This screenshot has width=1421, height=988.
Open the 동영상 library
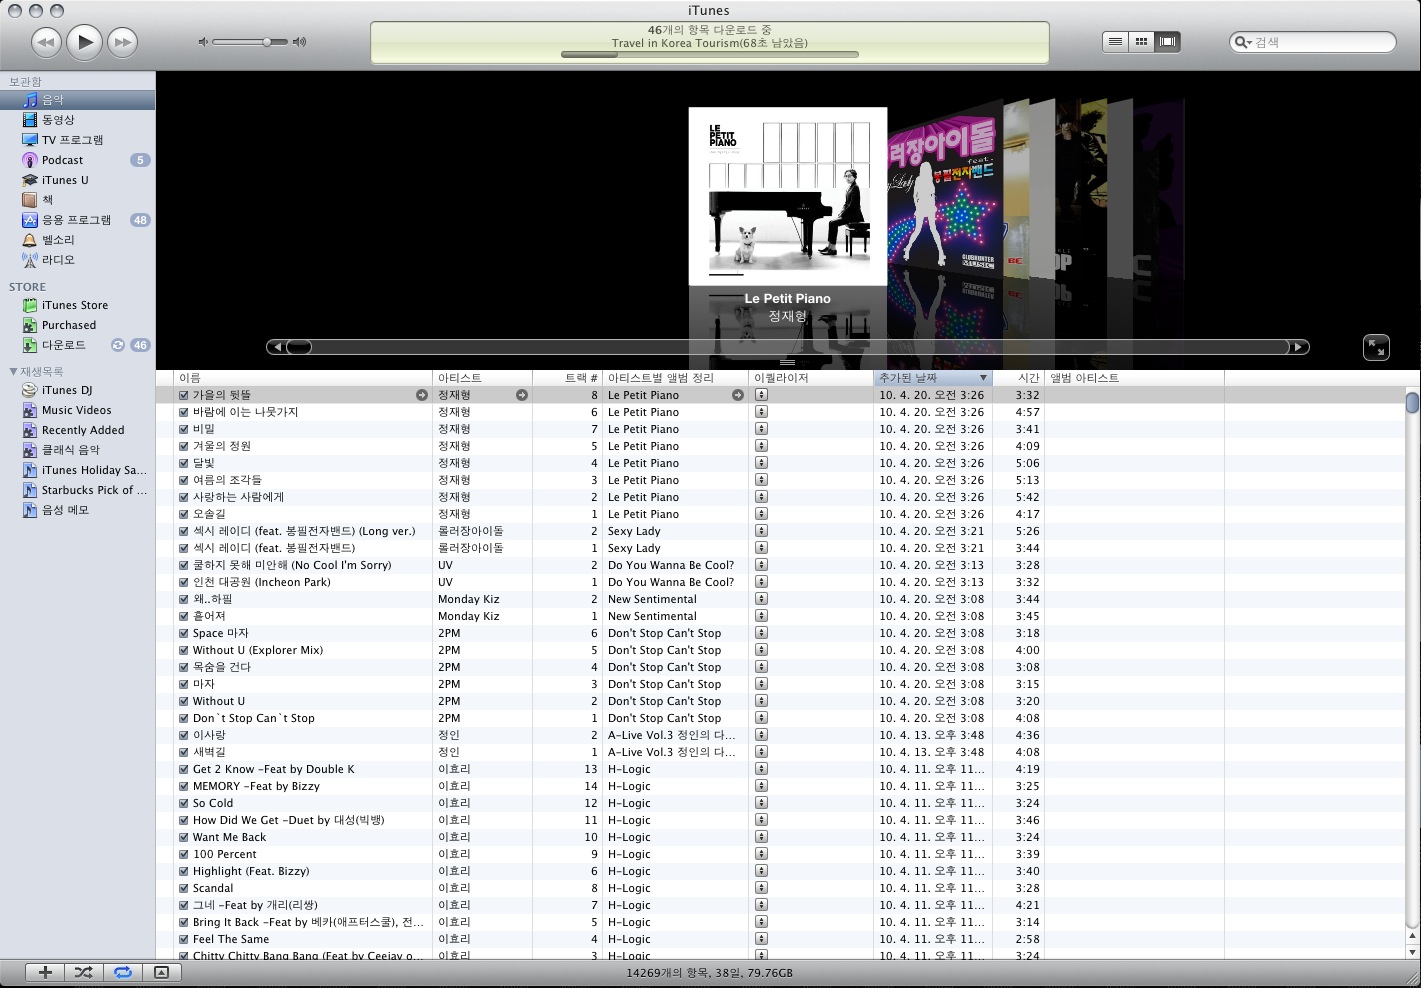tap(78, 120)
